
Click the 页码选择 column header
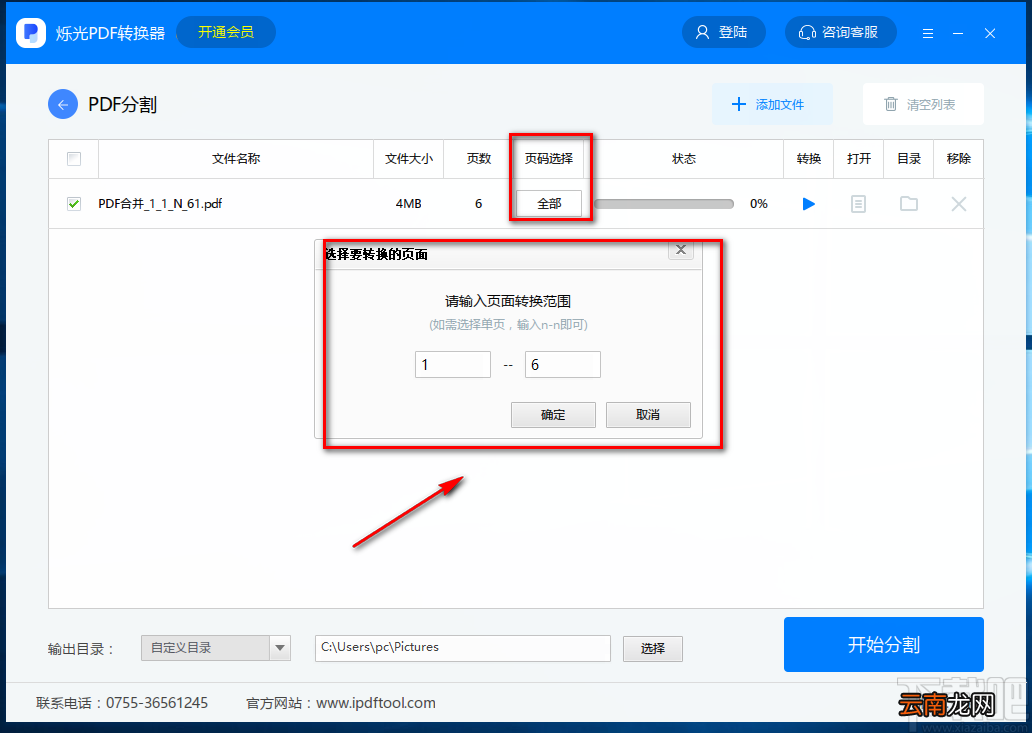click(x=549, y=159)
